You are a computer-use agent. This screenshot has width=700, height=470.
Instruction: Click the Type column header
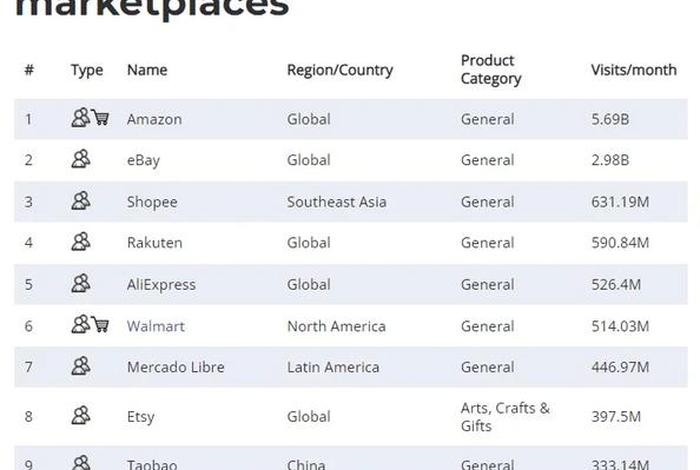tap(87, 70)
